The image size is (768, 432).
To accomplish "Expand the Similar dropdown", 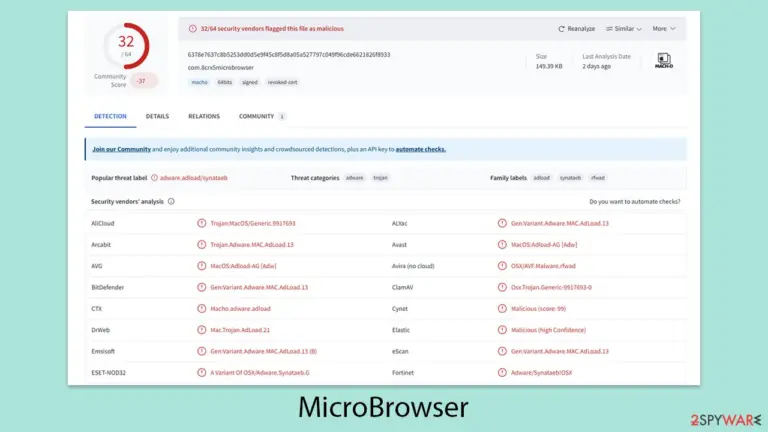I will [x=624, y=29].
